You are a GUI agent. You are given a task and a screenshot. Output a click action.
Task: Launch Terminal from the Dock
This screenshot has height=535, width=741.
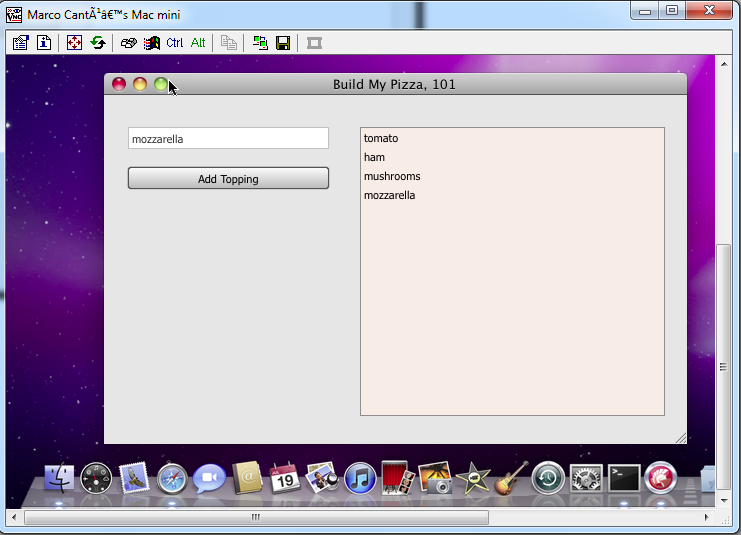624,478
